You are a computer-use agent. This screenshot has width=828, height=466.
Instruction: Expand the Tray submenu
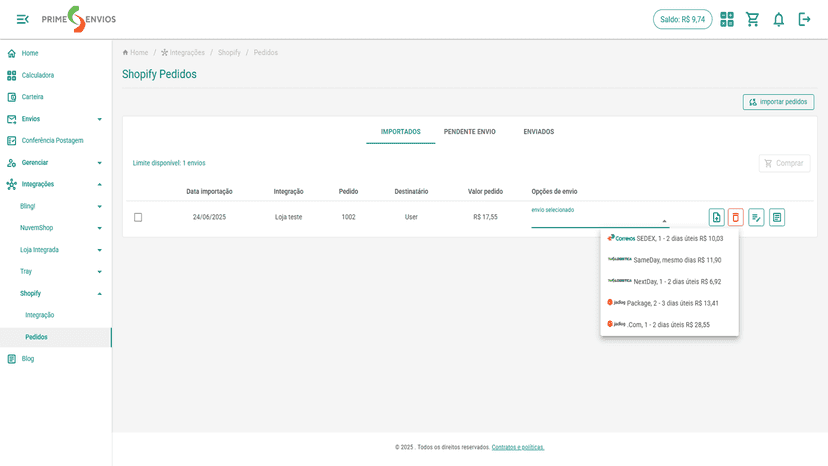55,272
